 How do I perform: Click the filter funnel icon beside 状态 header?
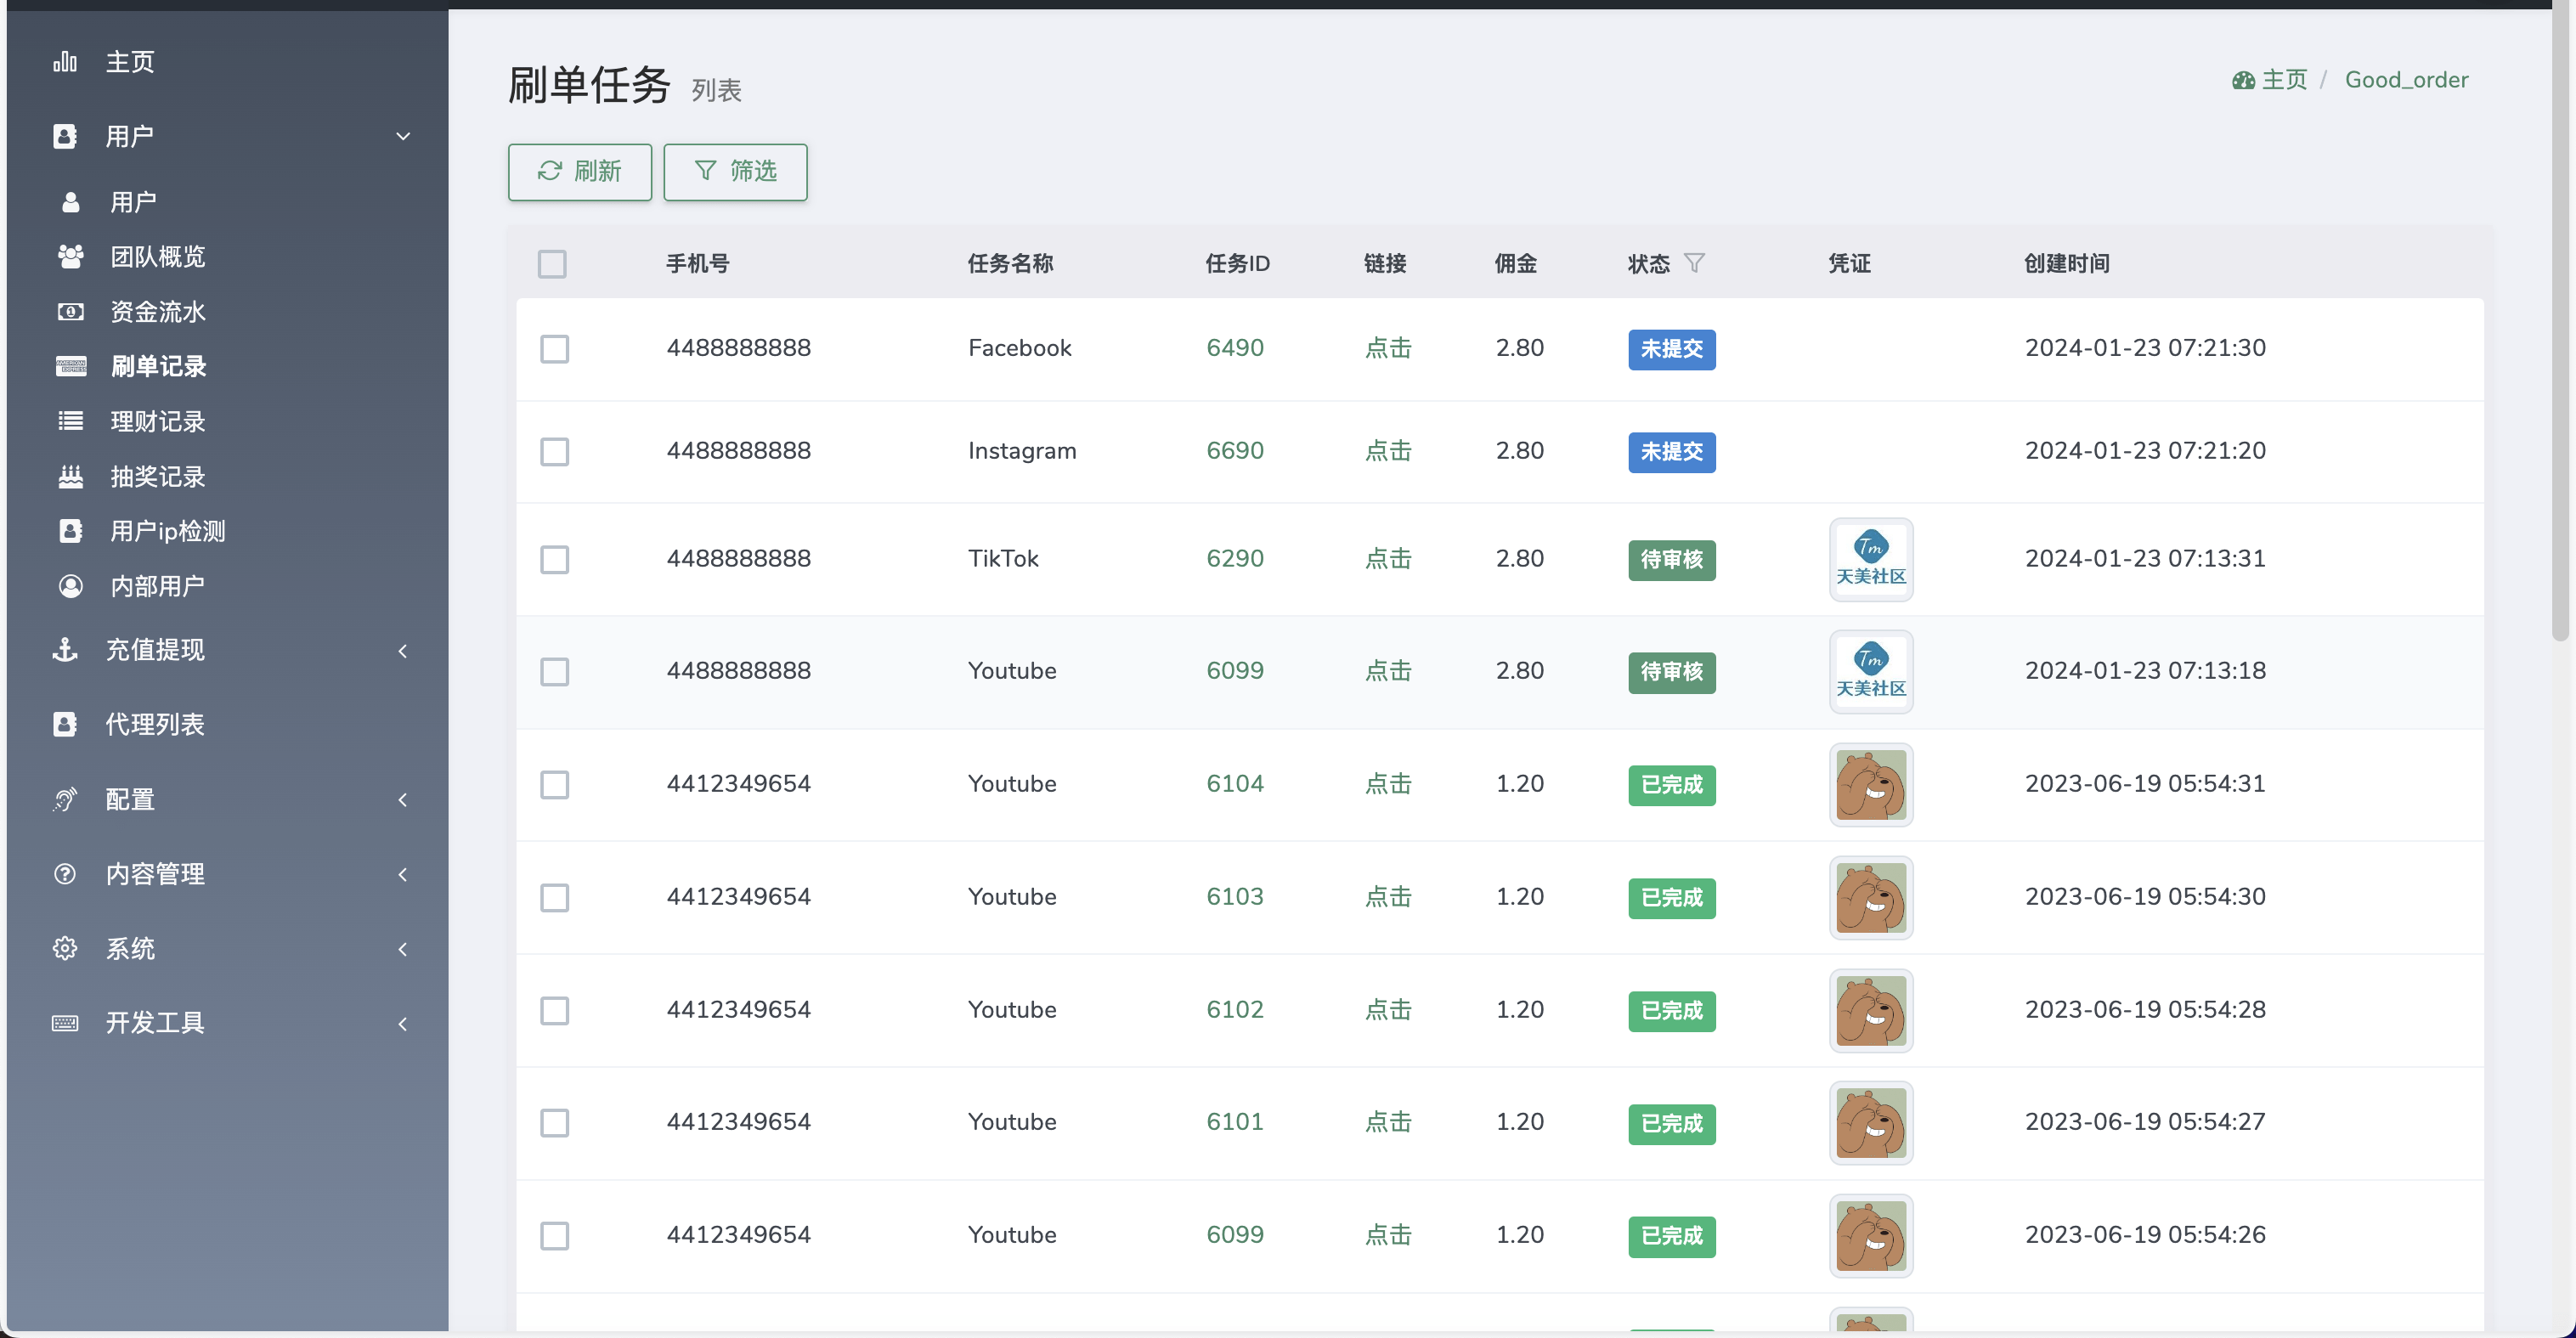(1694, 263)
